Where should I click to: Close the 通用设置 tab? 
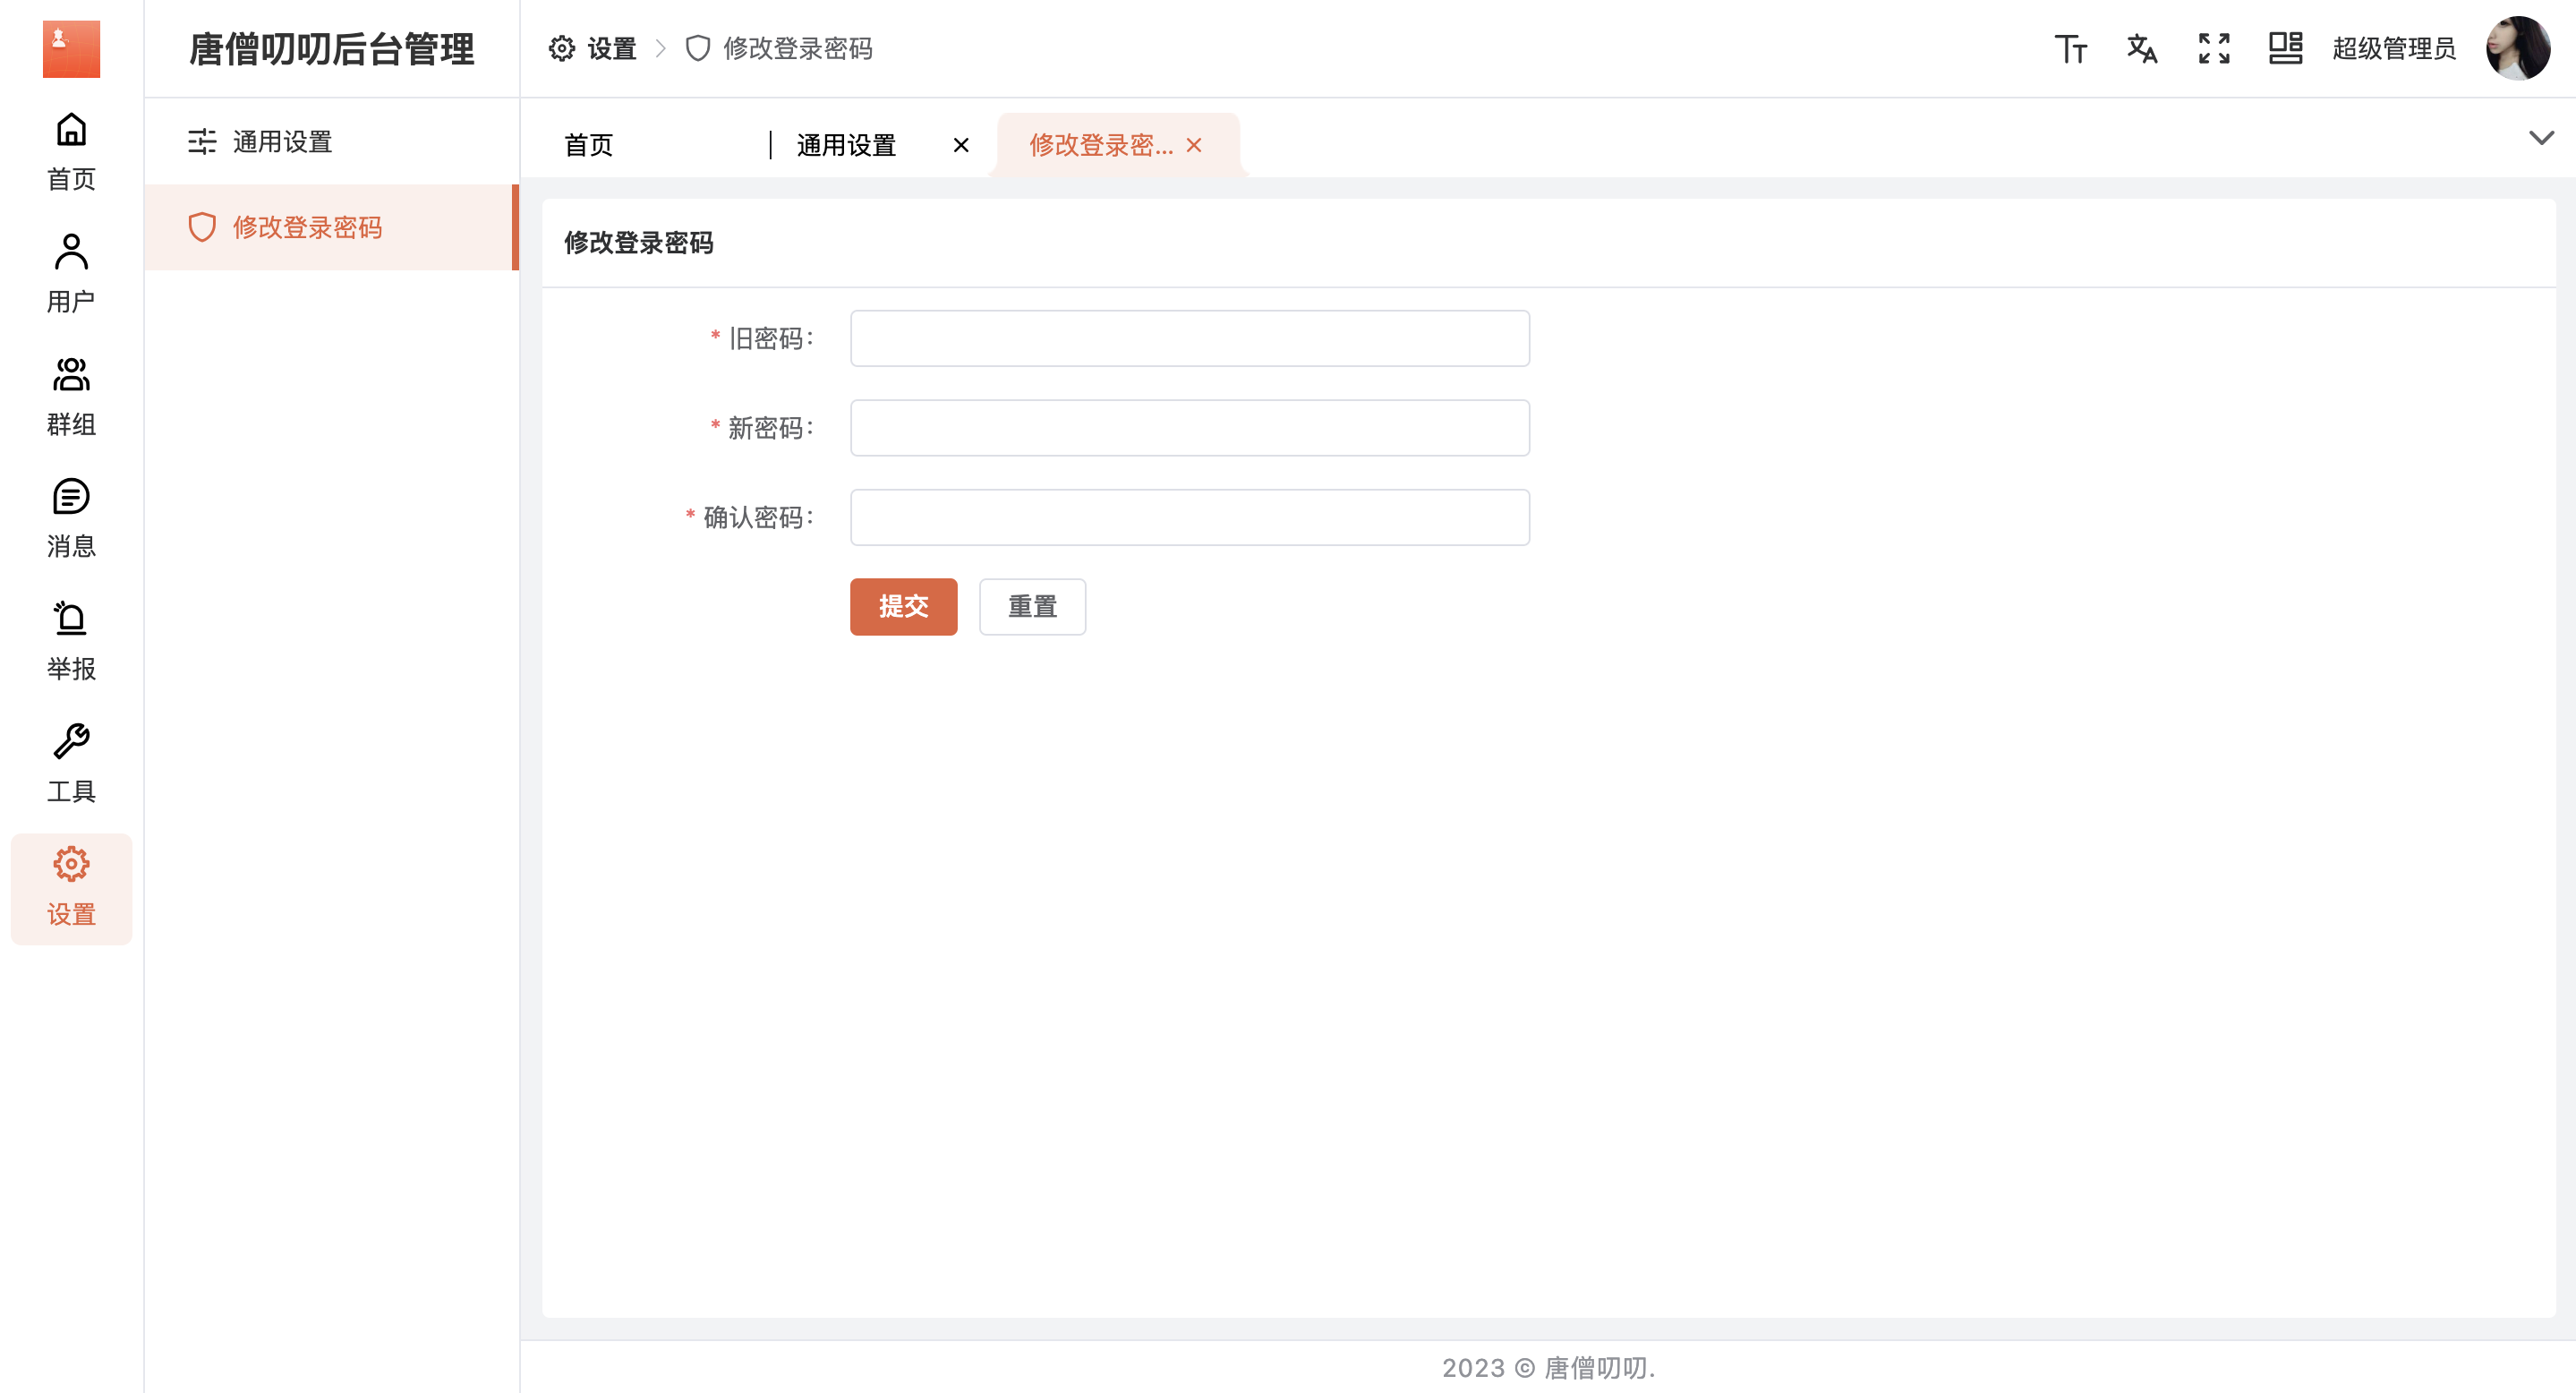click(961, 145)
